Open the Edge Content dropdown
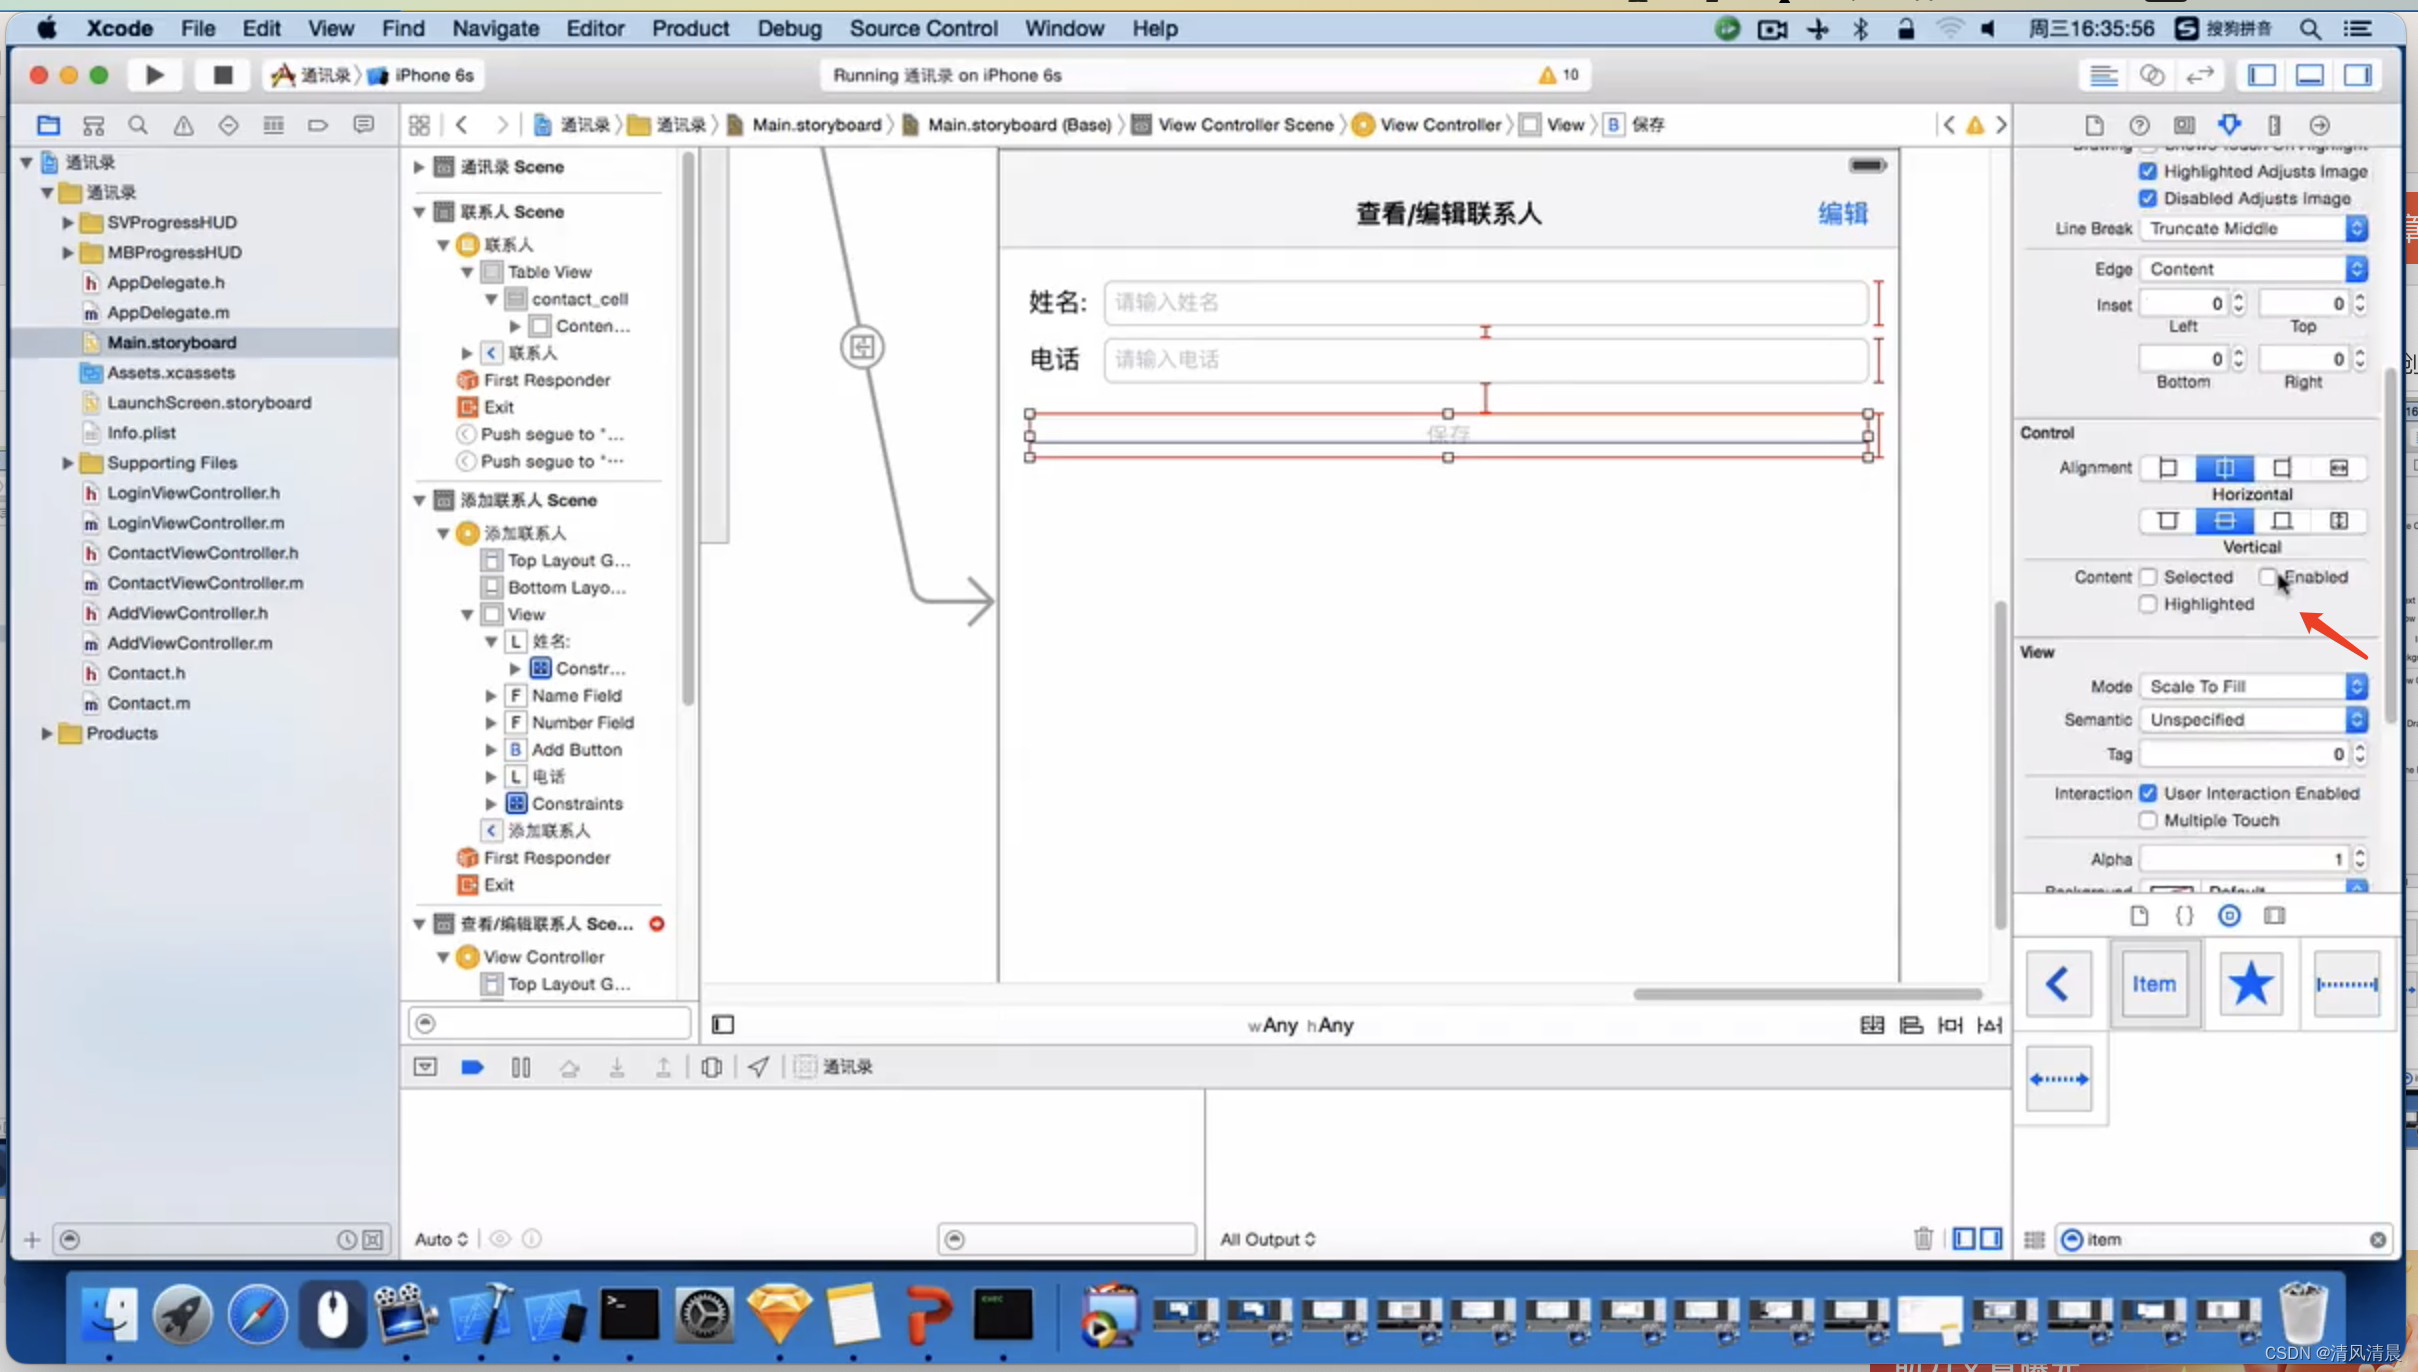 [x=2254, y=269]
